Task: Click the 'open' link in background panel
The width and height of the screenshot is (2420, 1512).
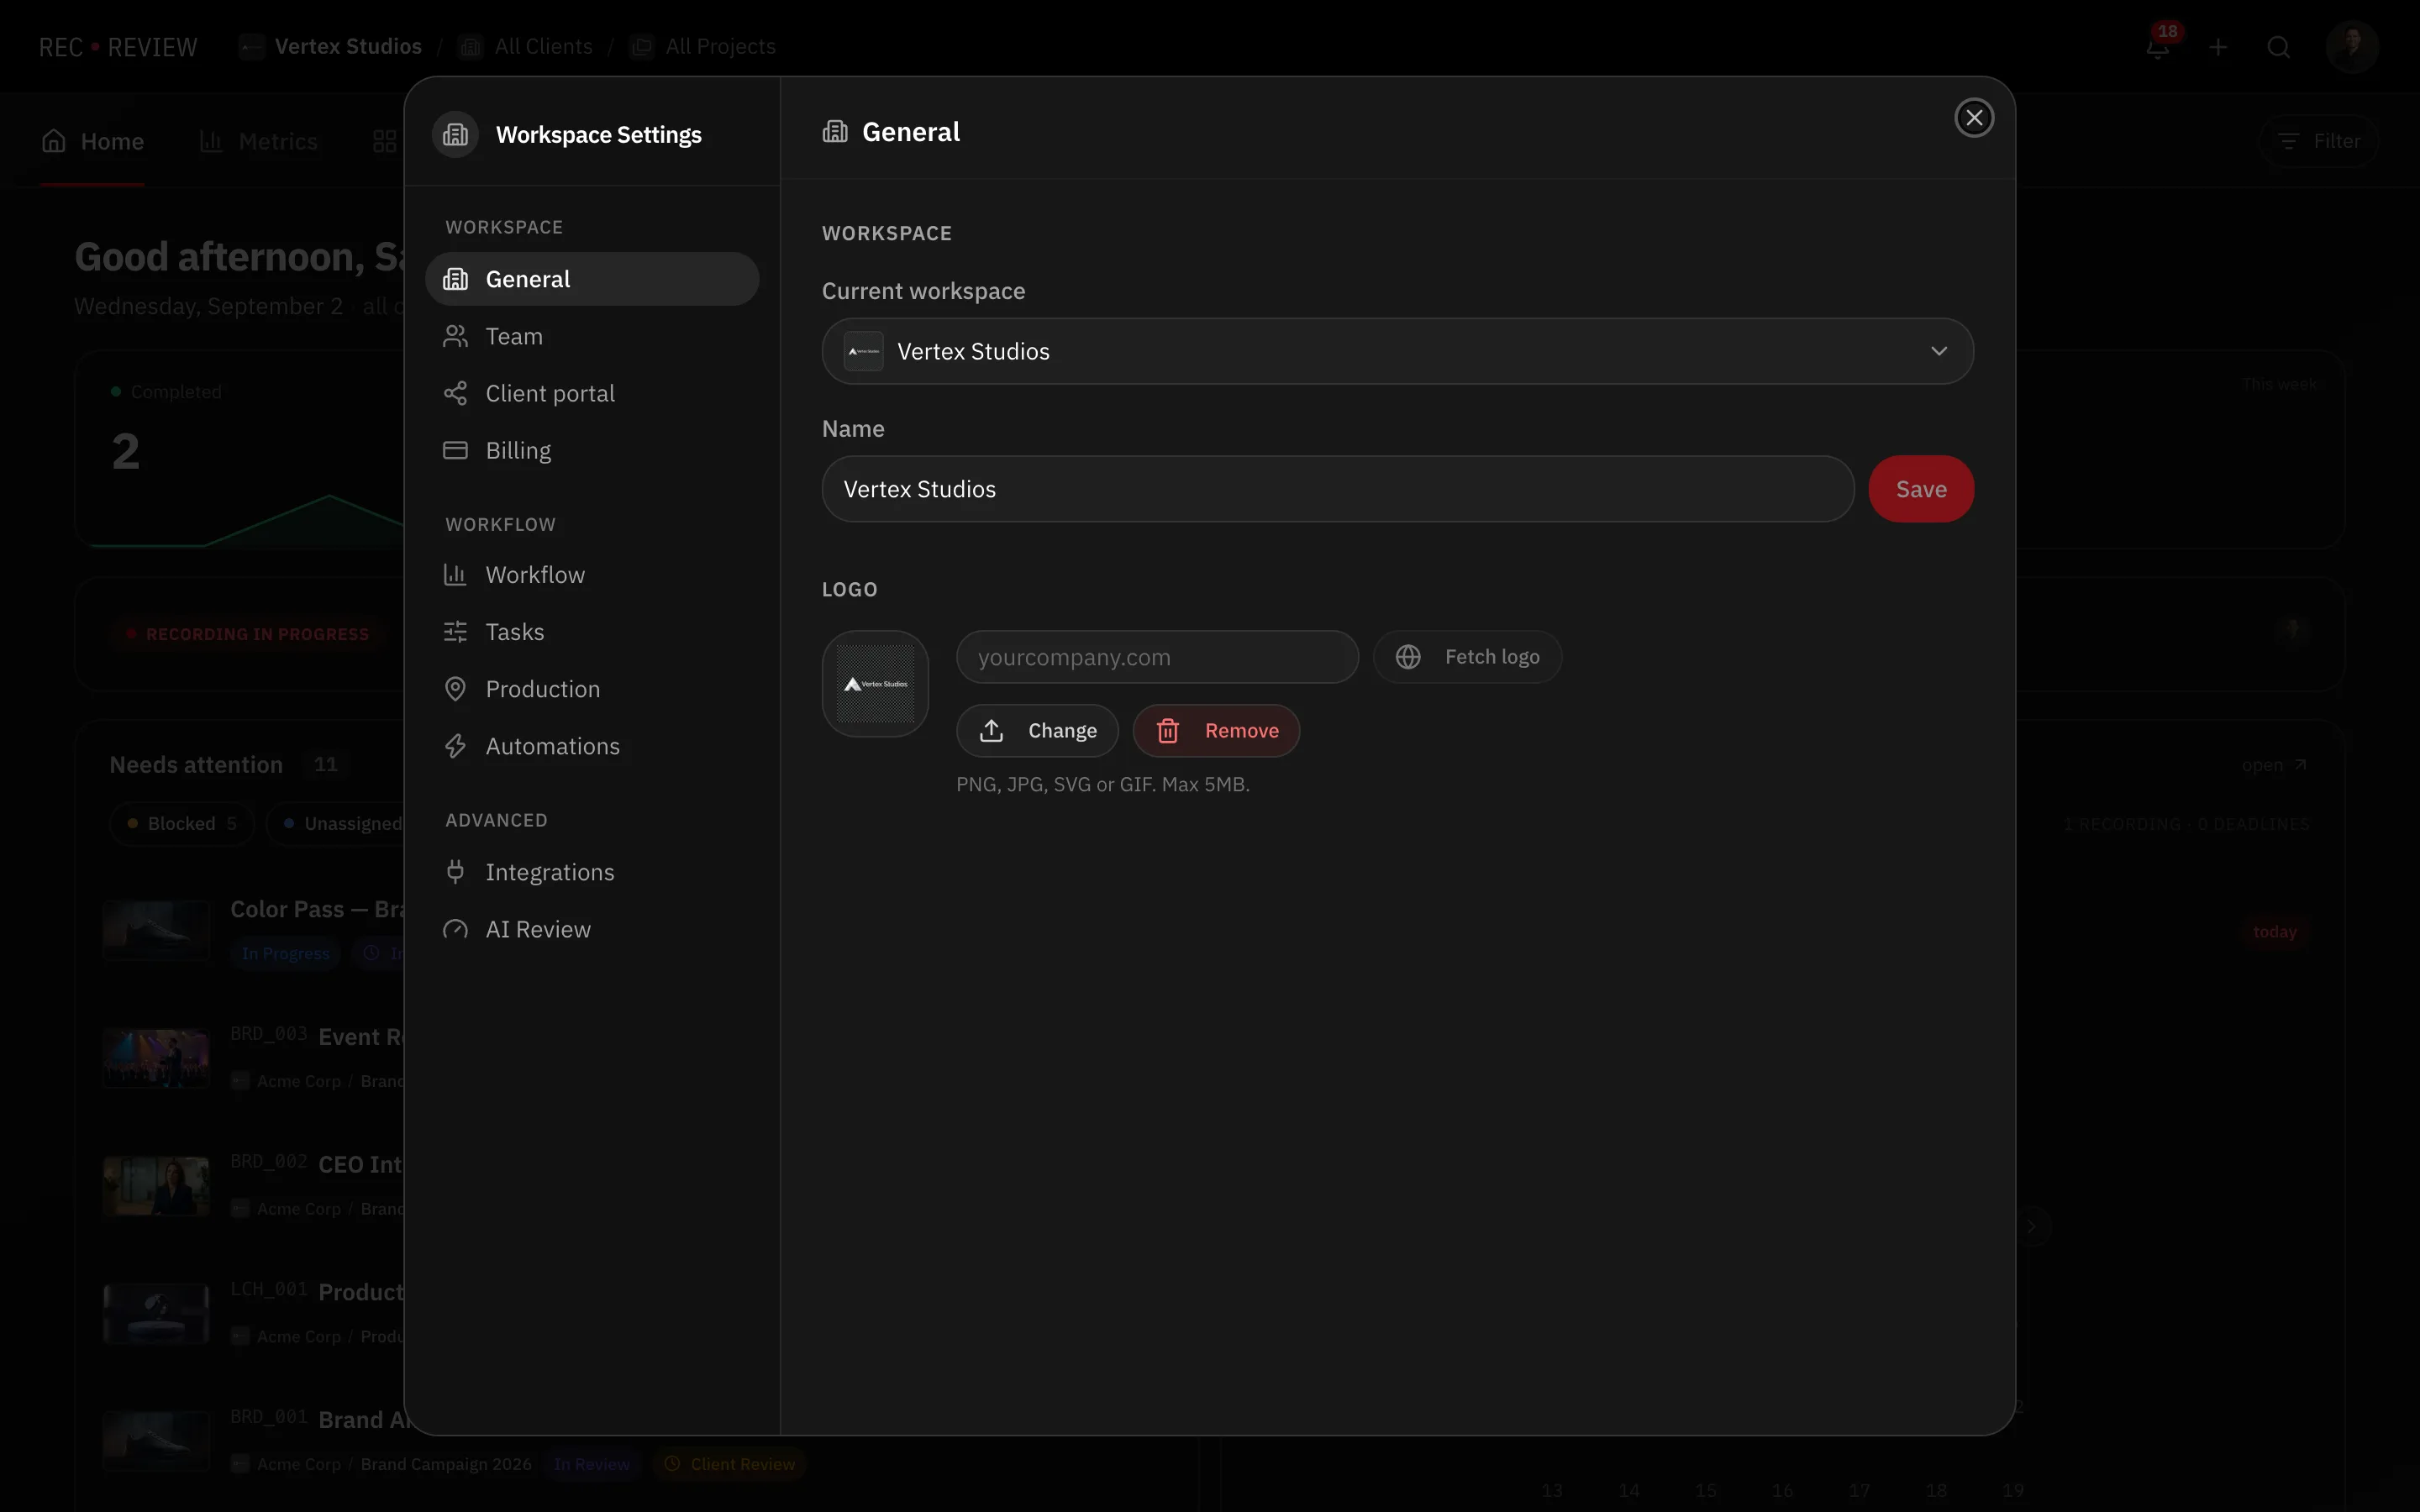Action: pyautogui.click(x=2273, y=765)
